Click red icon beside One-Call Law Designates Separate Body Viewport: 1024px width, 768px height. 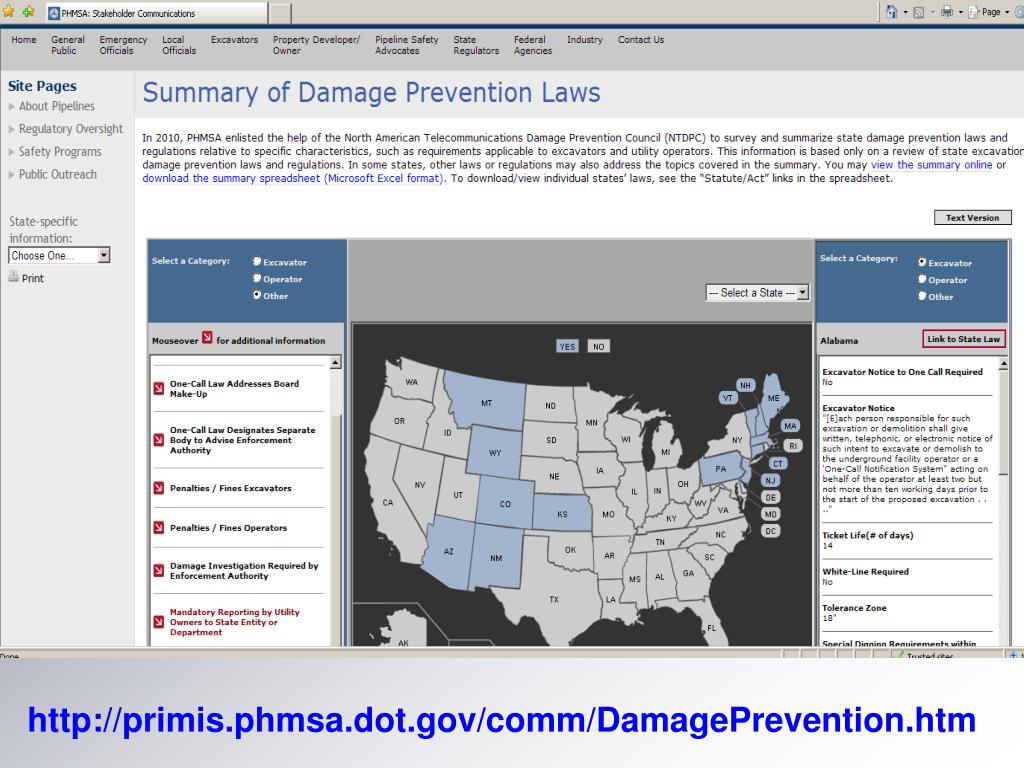159,440
